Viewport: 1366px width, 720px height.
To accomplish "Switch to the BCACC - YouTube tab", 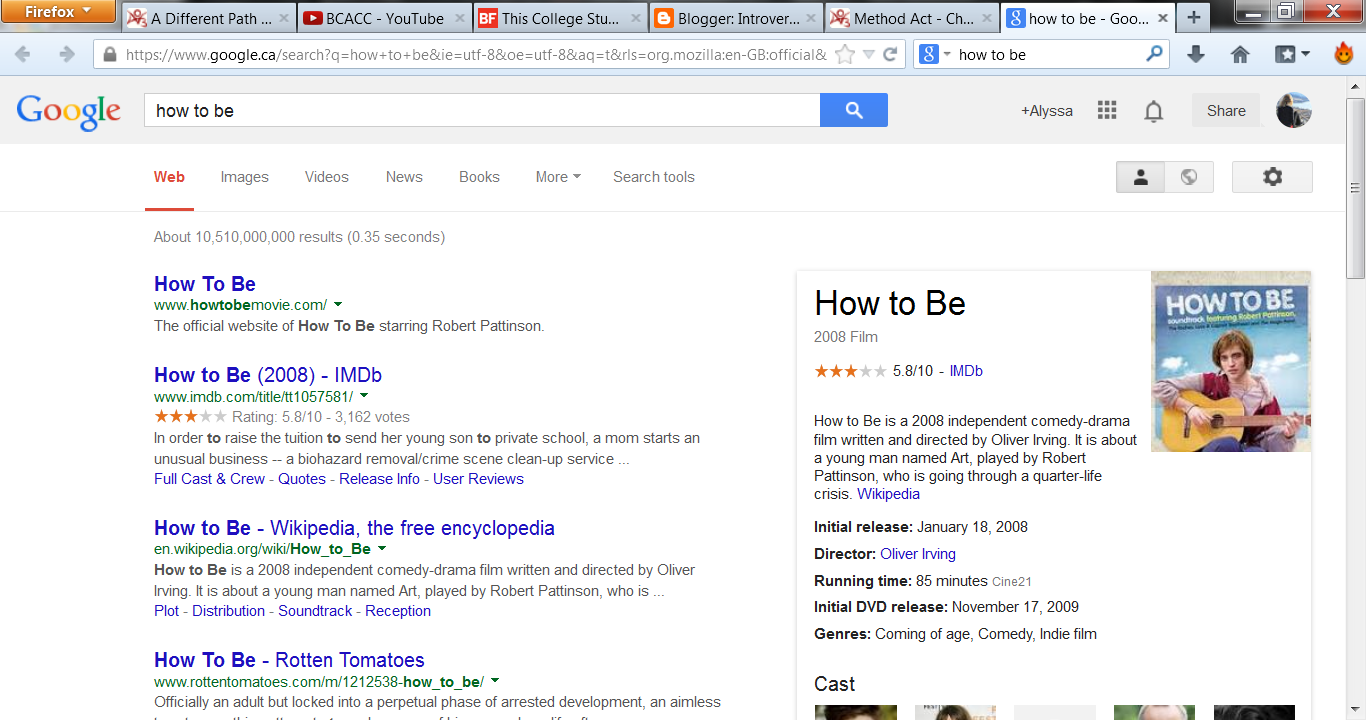I will (384, 18).
